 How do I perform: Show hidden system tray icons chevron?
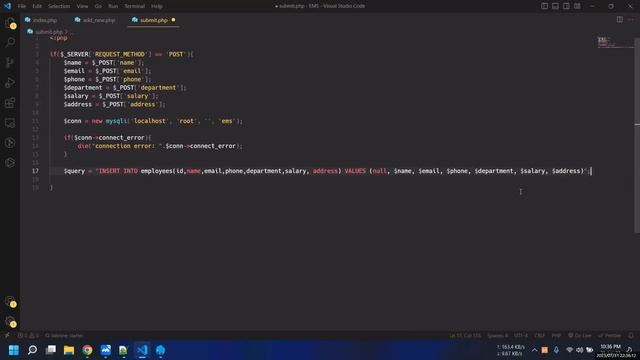(x=534, y=350)
